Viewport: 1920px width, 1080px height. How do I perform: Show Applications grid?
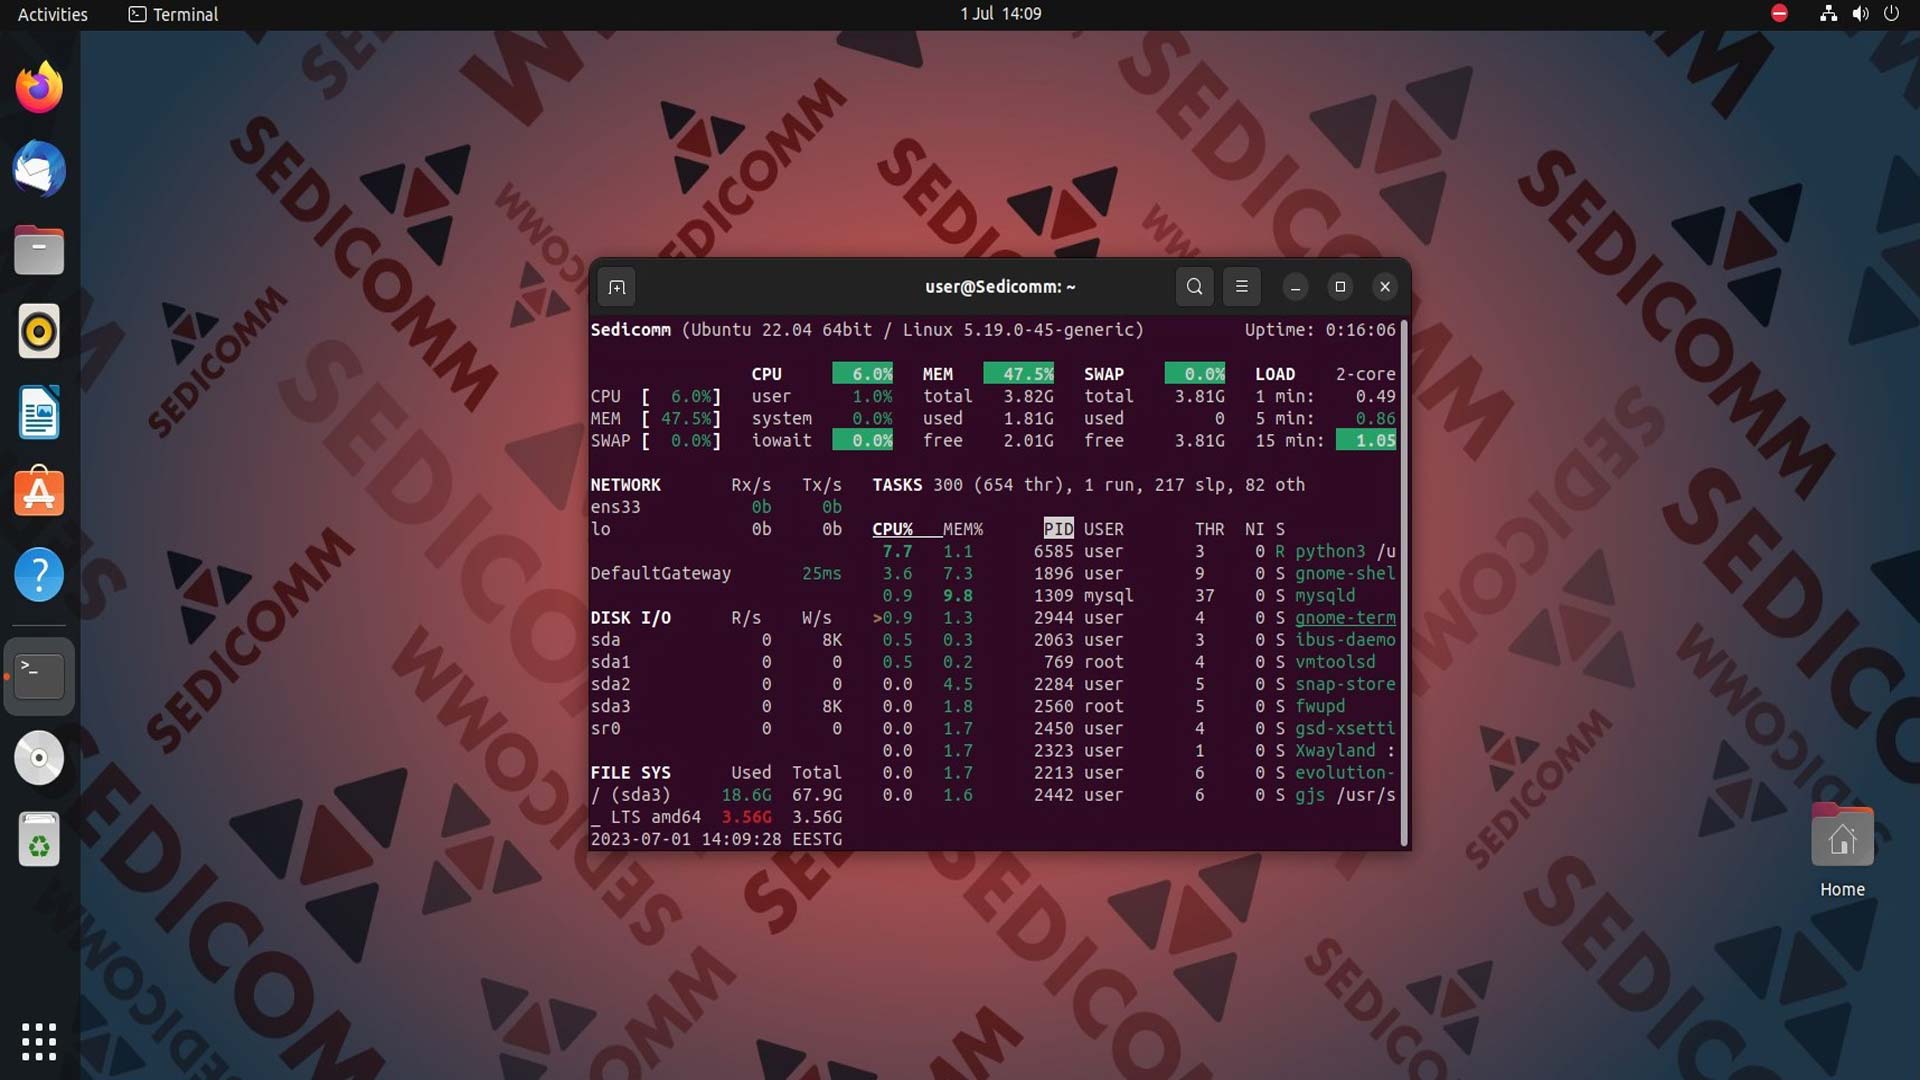[39, 1041]
